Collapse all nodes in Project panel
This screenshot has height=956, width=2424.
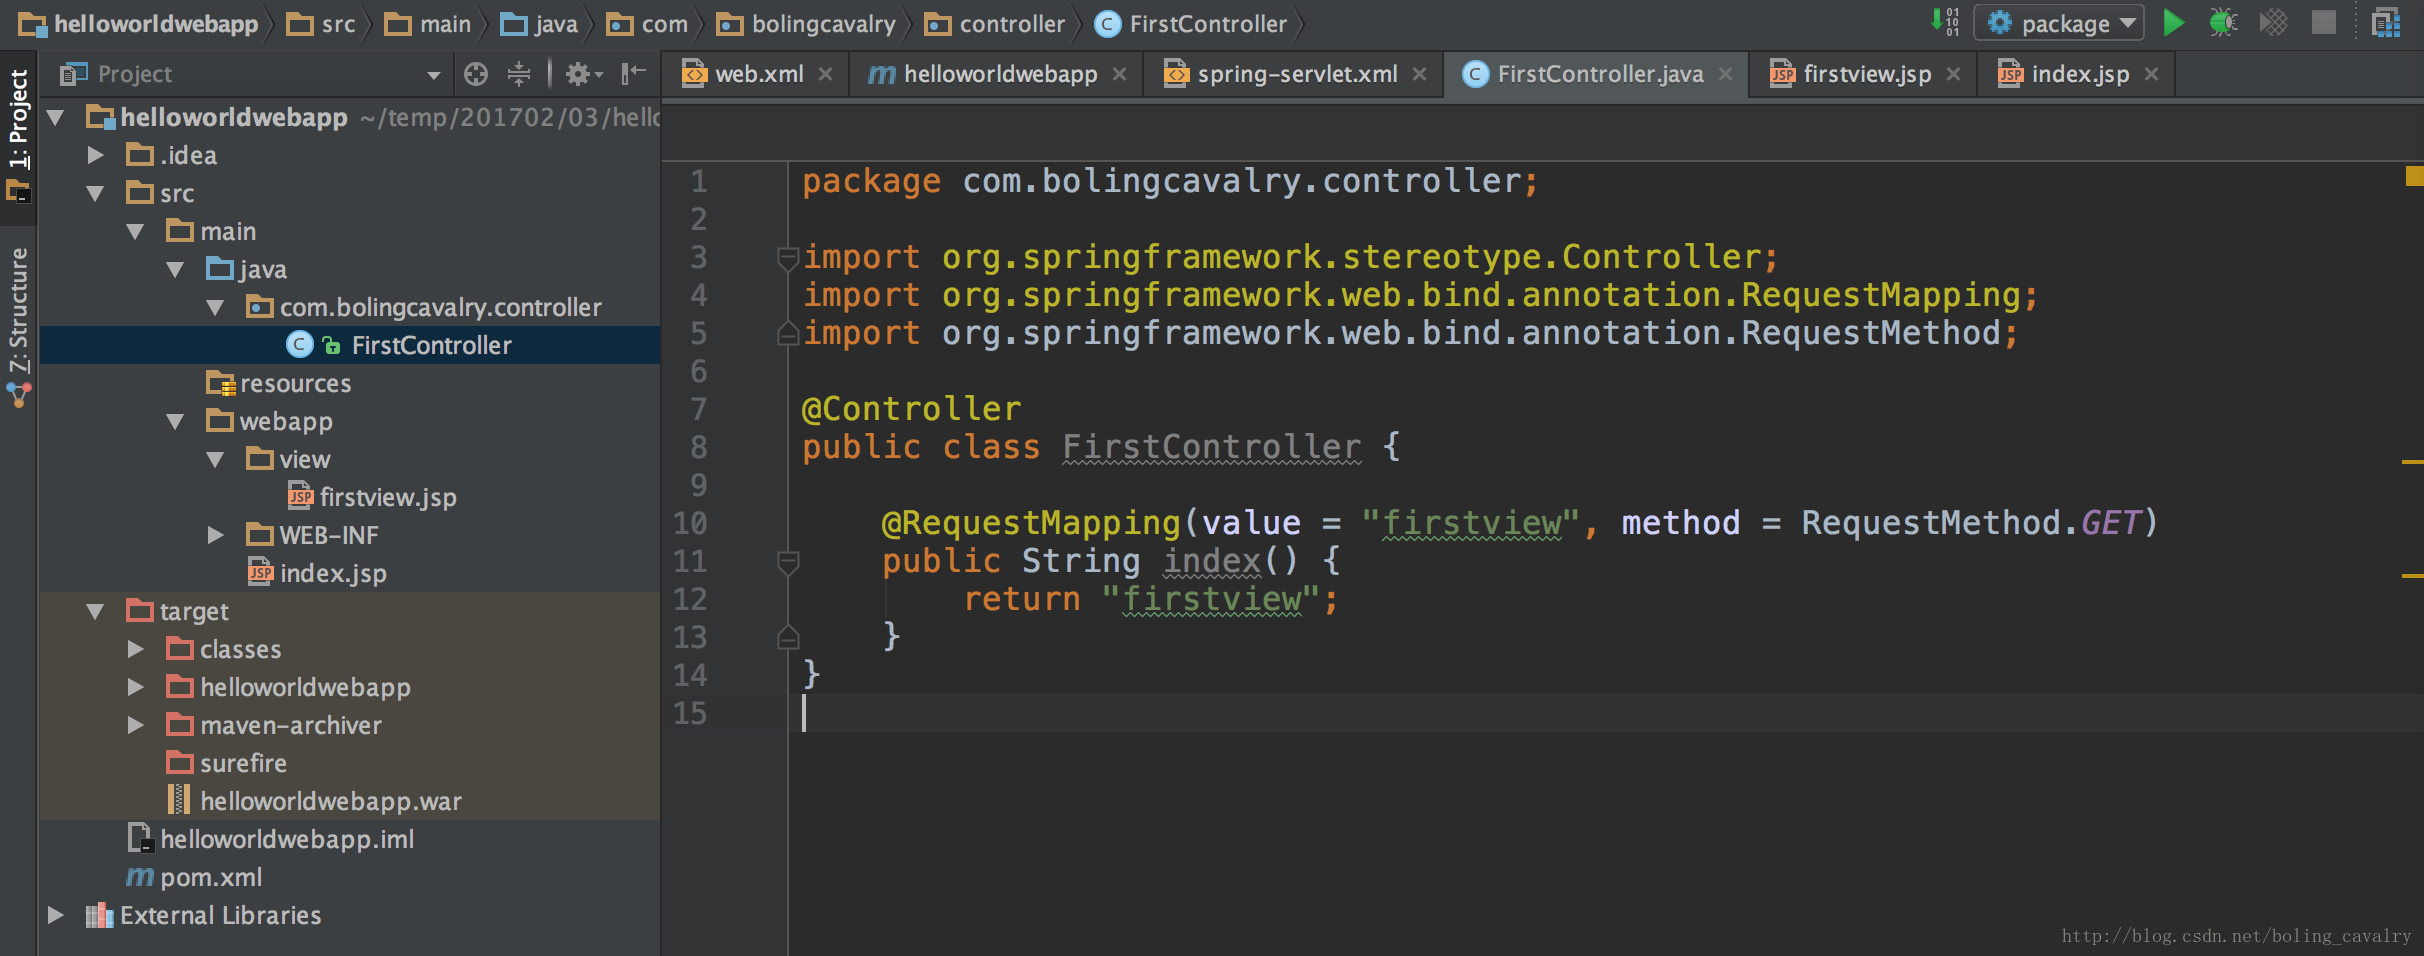point(519,73)
